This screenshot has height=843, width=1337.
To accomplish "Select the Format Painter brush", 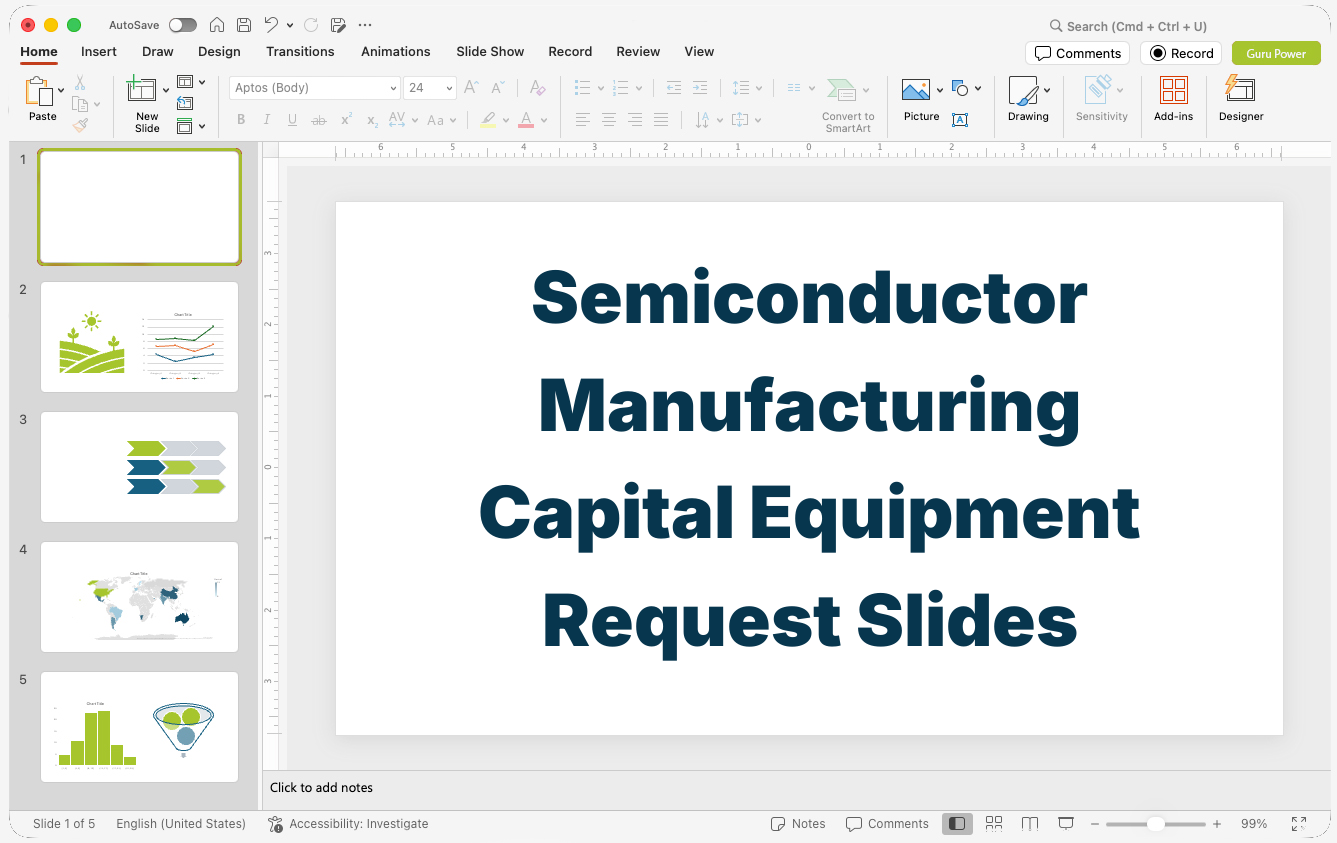I will coord(80,125).
